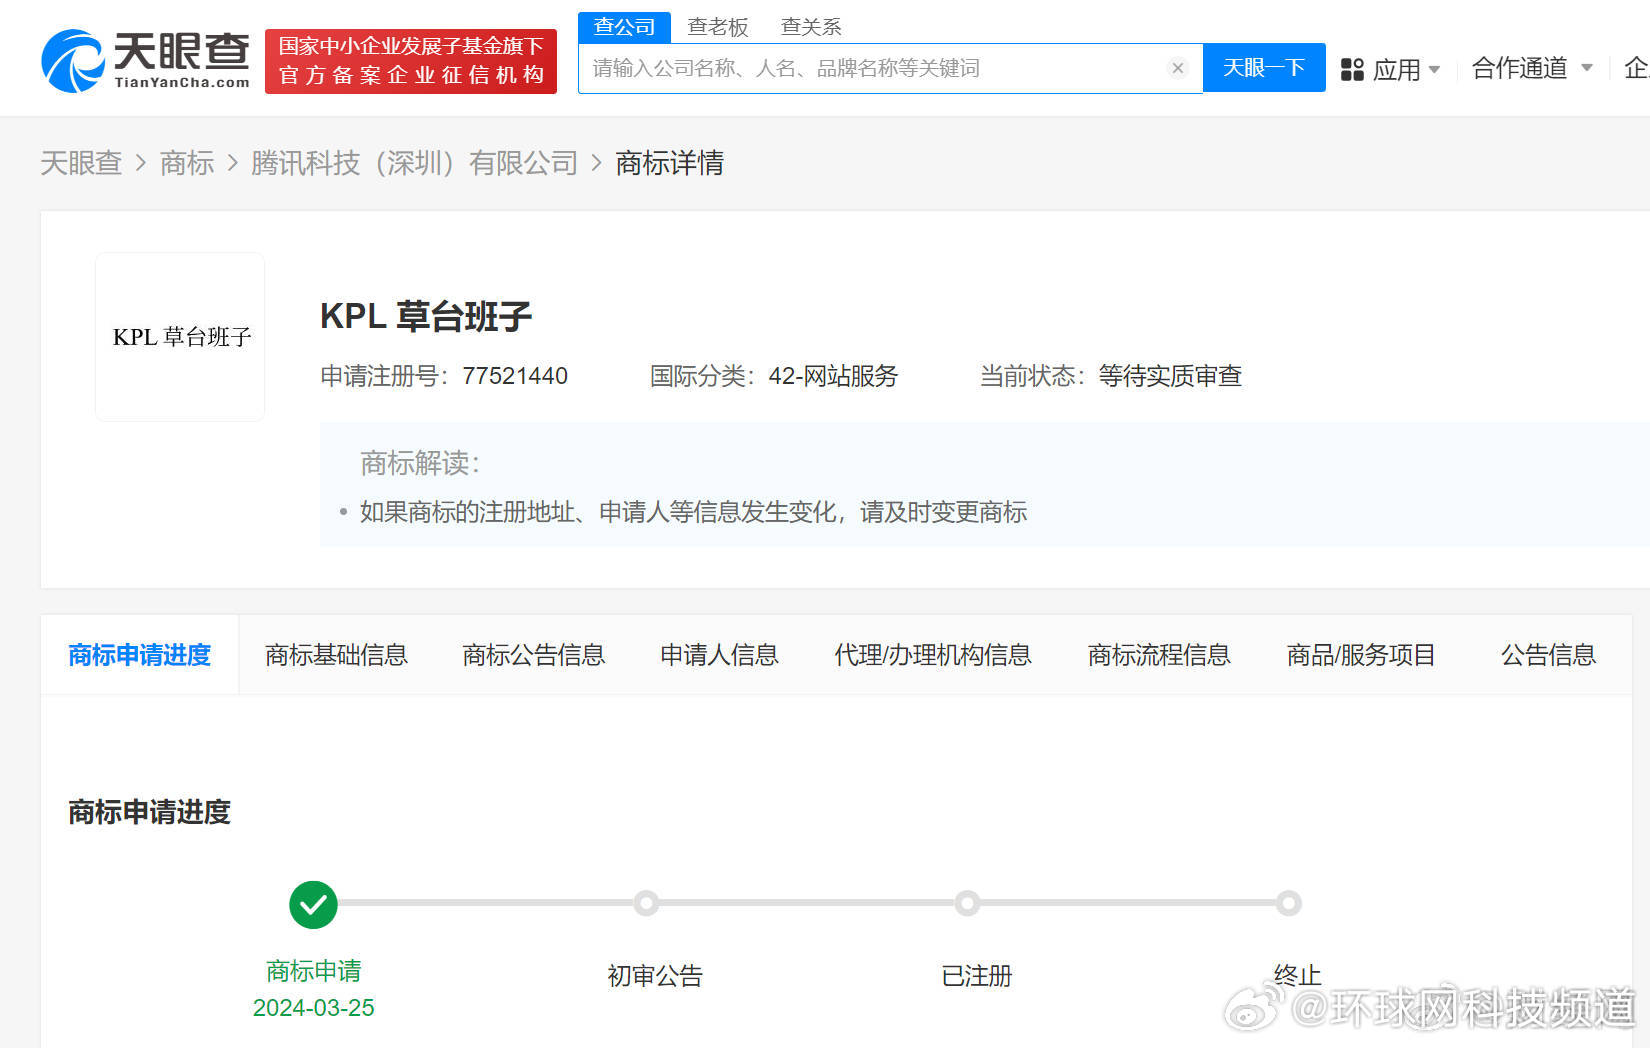Open the 商标基础信息 tab
Image resolution: width=1650 pixels, height=1048 pixels.
point(336,654)
